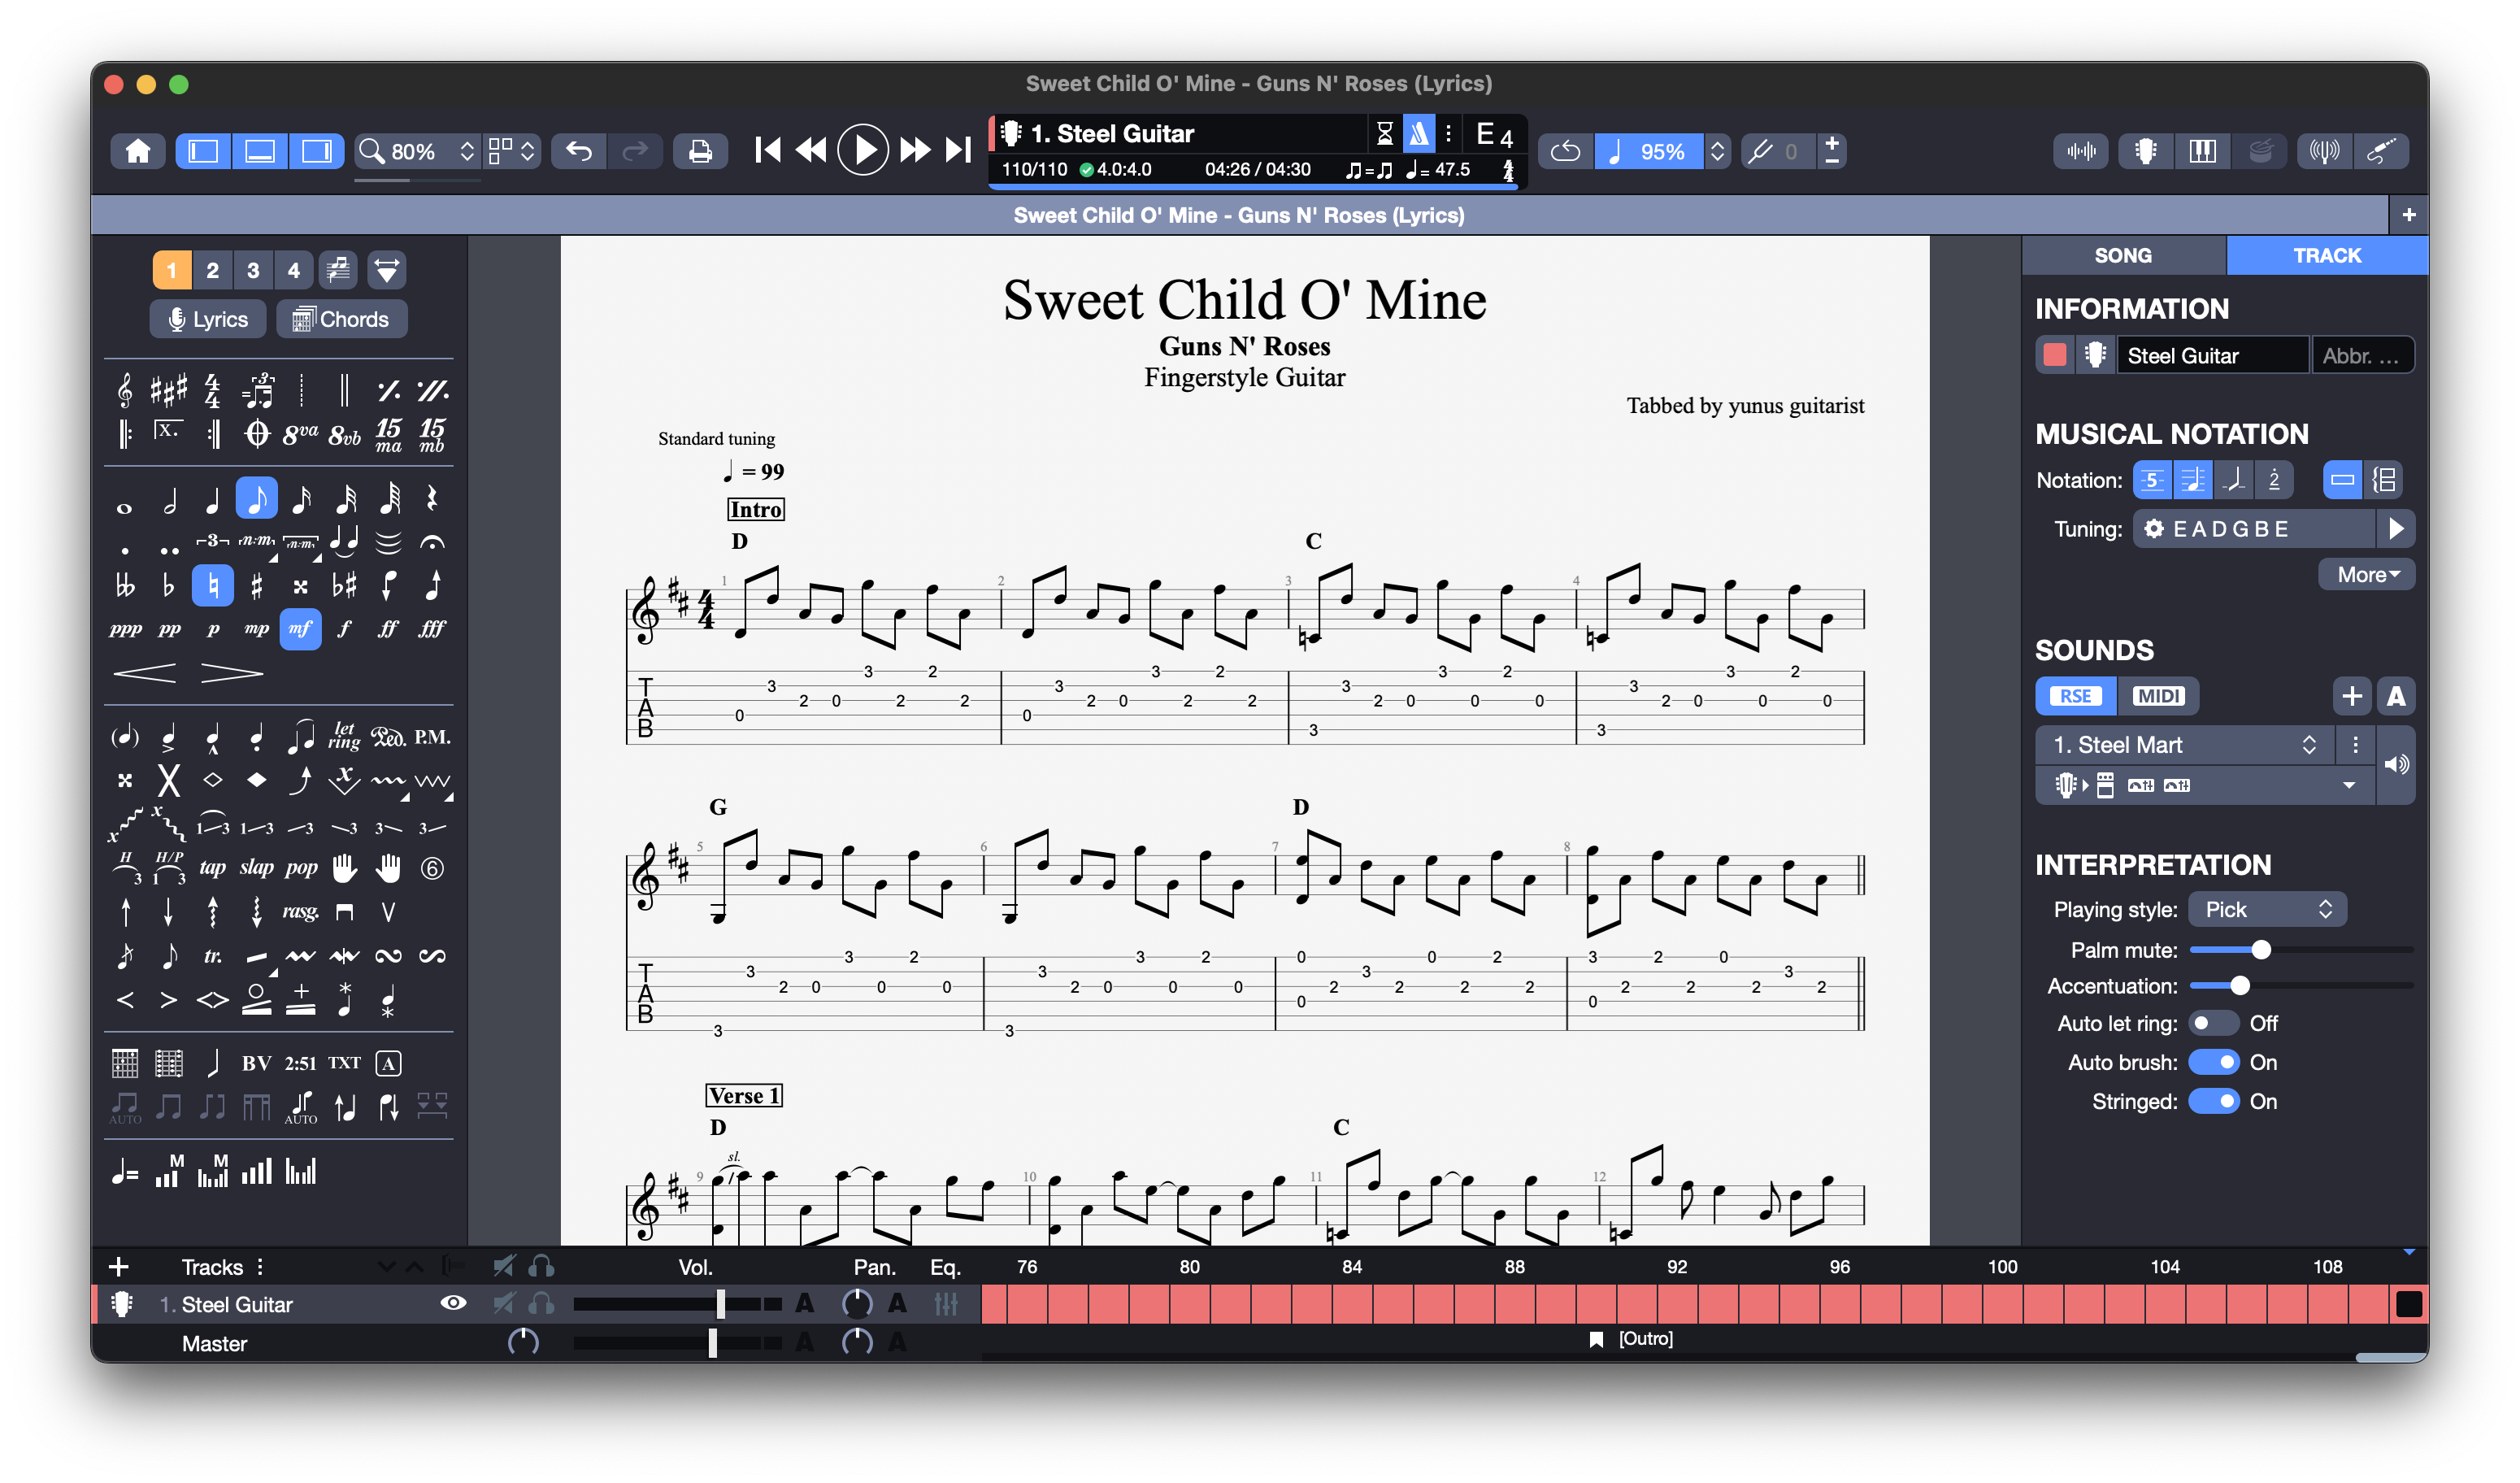Insert a treble clef symbol
Screen dimensions: 2520x1483
tap(125, 390)
